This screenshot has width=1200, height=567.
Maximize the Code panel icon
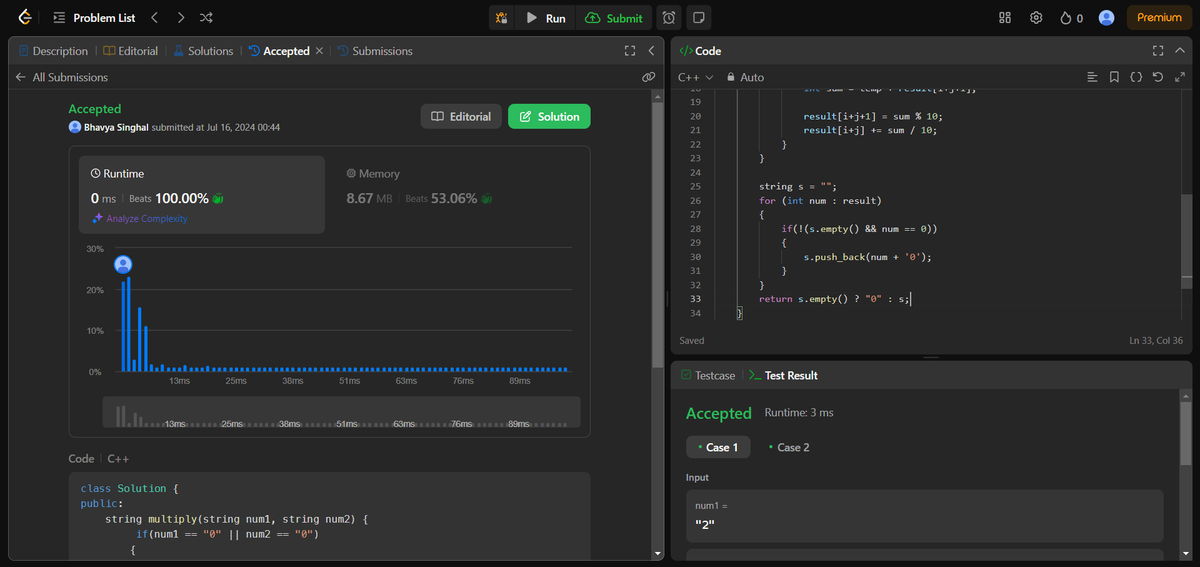1158,51
